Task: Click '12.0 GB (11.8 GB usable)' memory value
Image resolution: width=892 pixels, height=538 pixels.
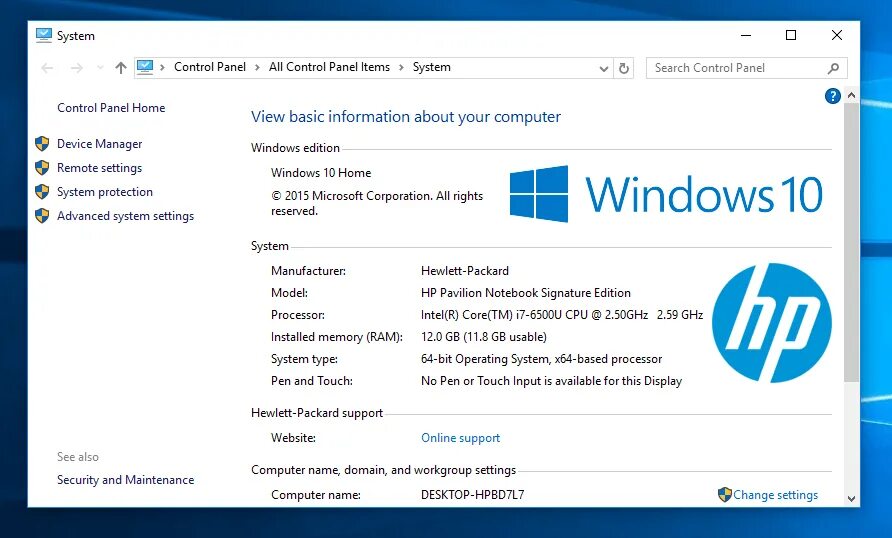Action: point(484,337)
